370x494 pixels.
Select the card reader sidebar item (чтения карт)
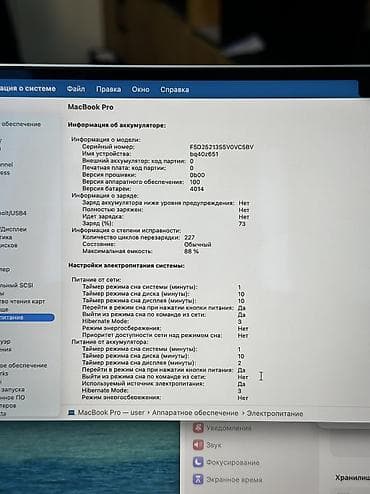pos(22,301)
